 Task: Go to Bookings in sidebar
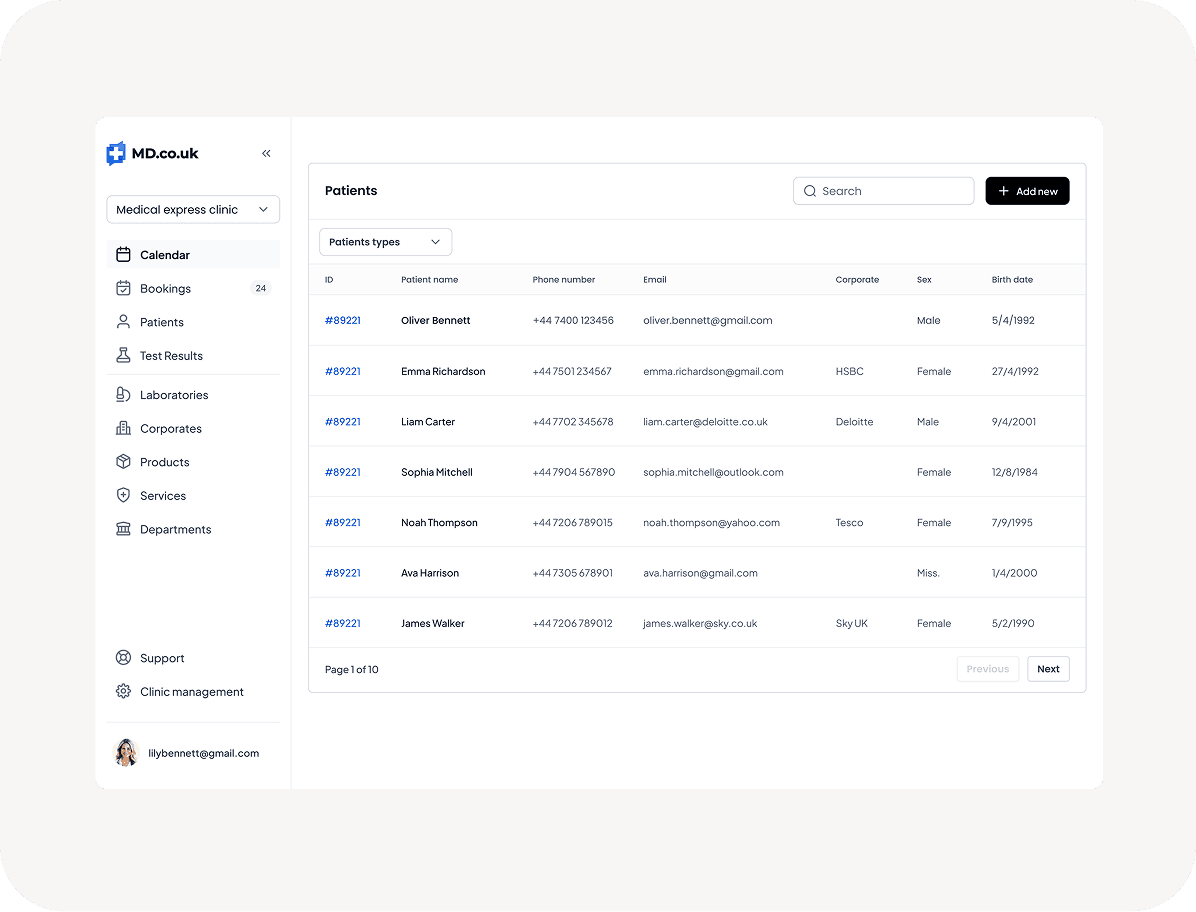click(x=165, y=289)
